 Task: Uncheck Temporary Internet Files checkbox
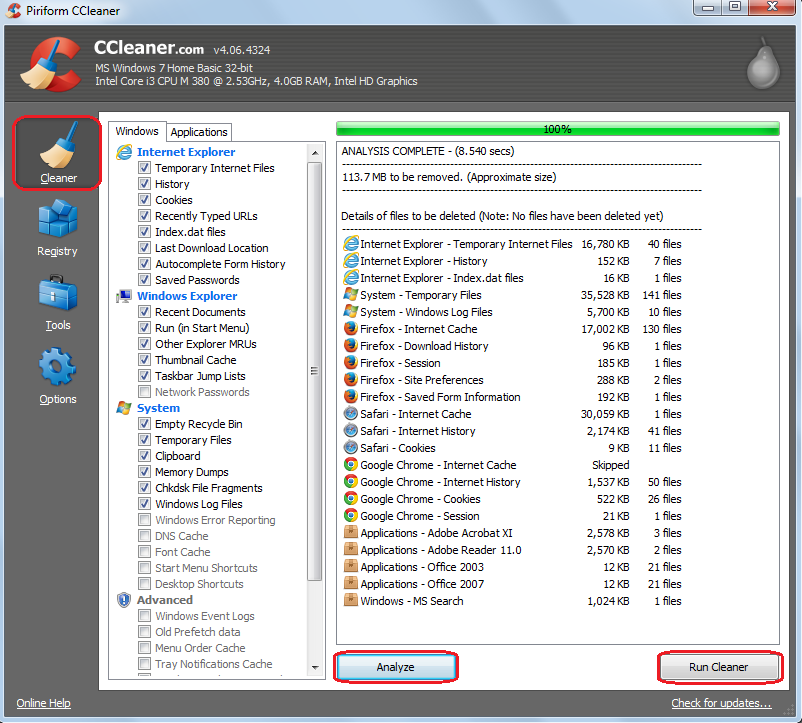coord(144,168)
